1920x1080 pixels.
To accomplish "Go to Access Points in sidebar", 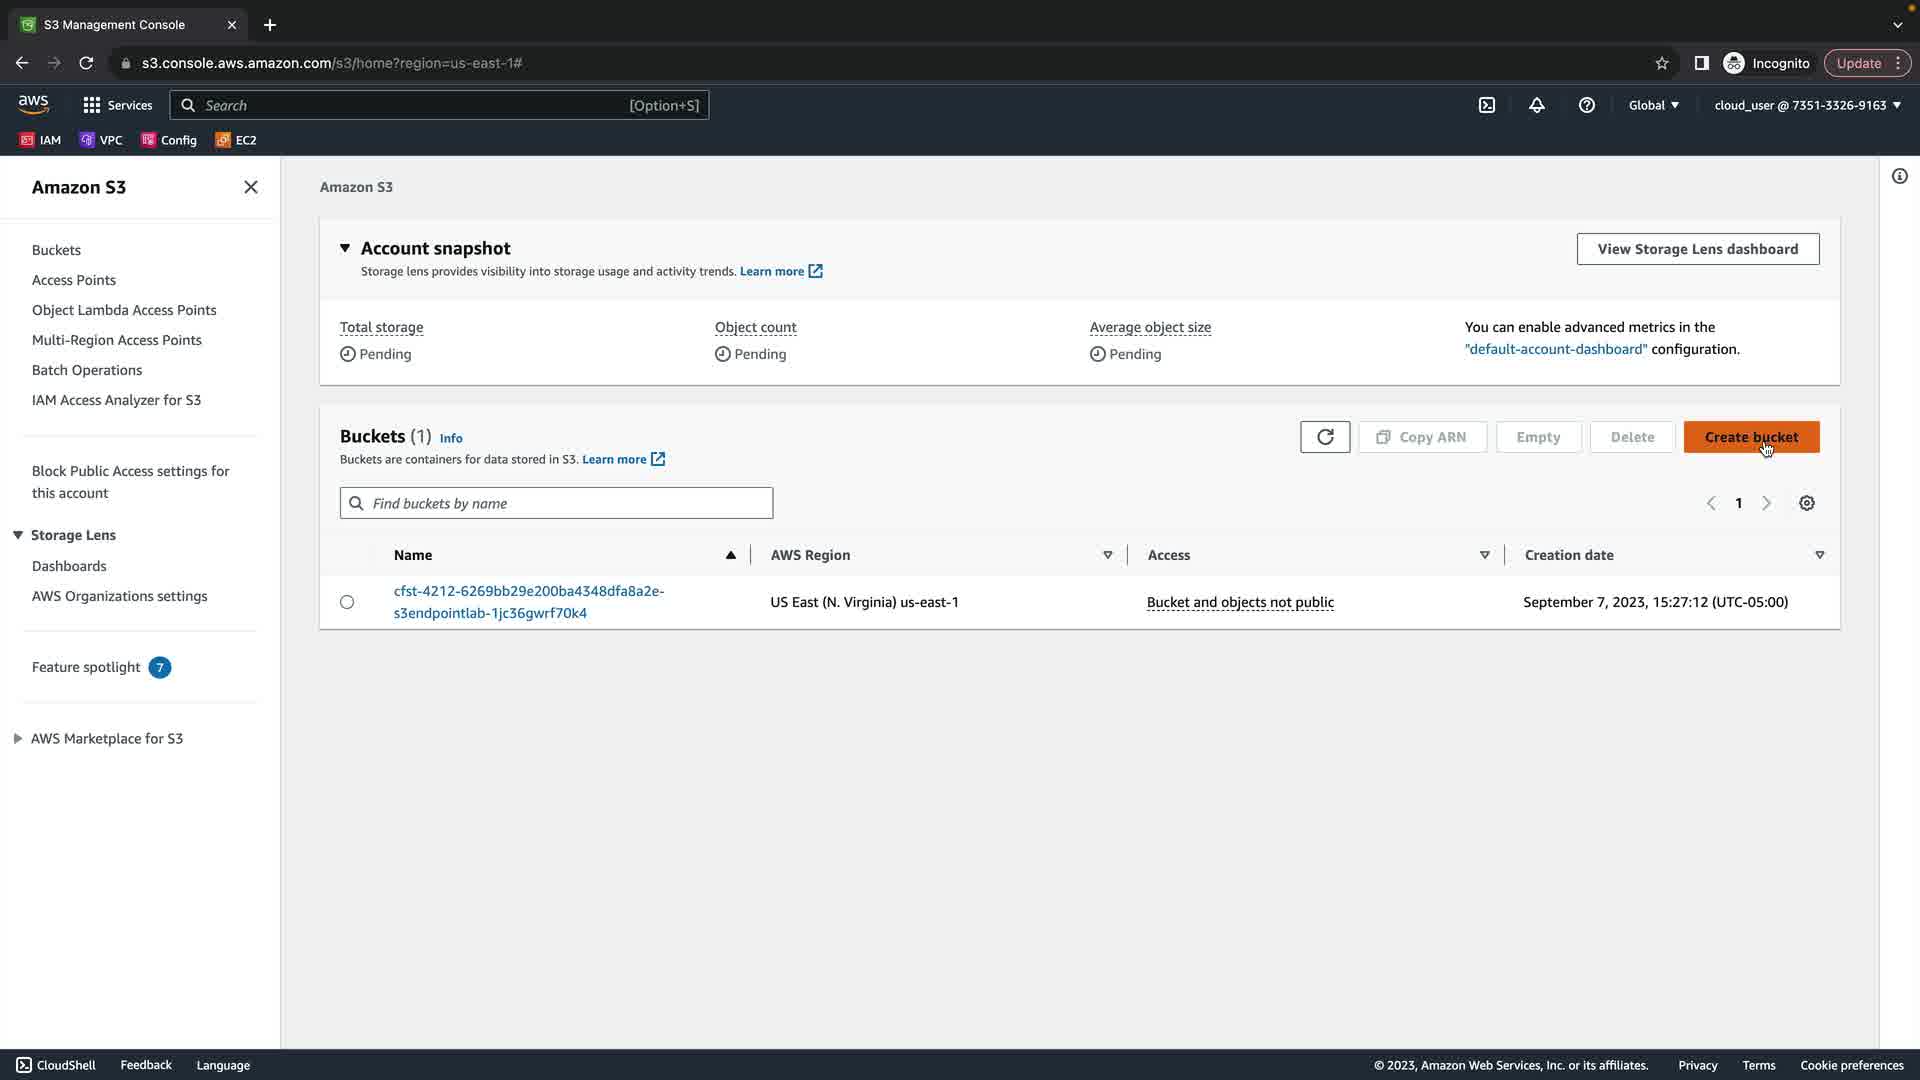I will coord(74,280).
